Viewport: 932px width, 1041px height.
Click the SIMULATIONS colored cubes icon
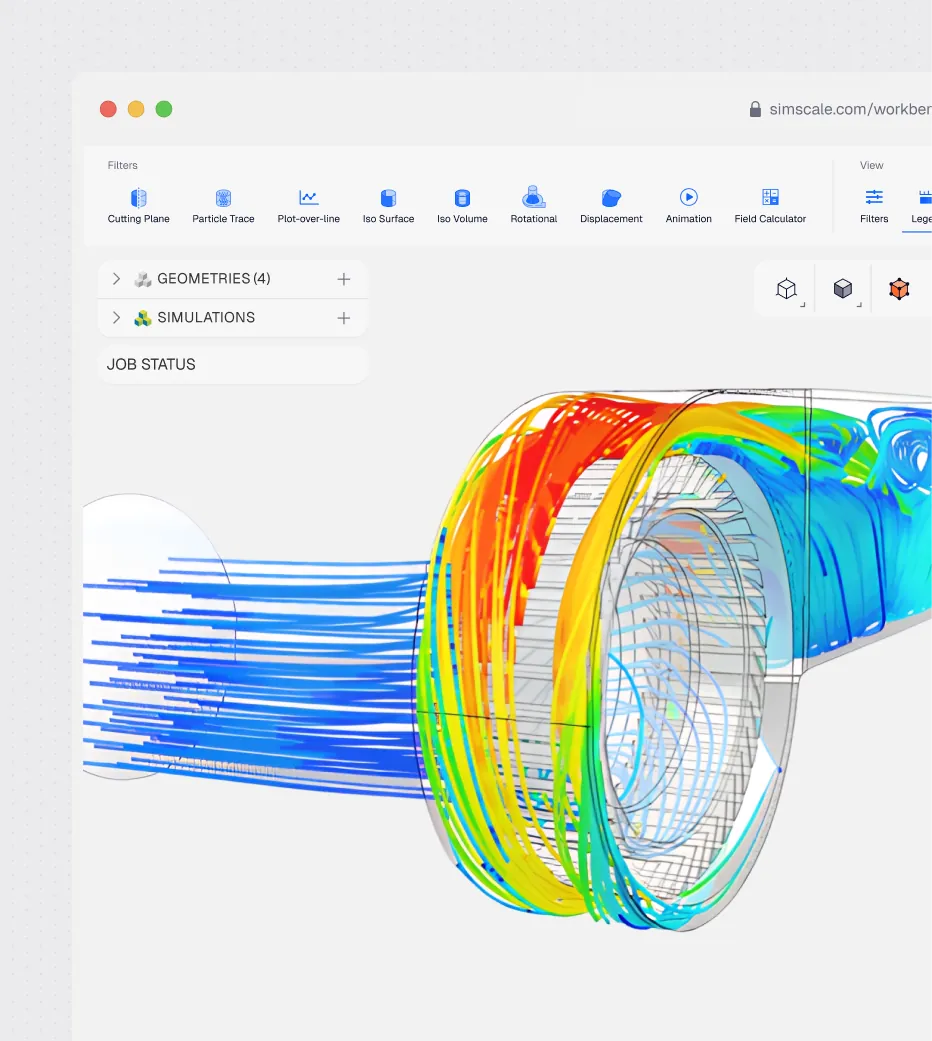tap(143, 318)
